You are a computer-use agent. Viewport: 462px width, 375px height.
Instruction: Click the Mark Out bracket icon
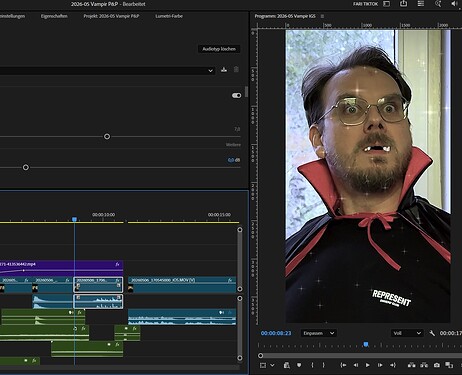pyautogui.click(x=323, y=365)
